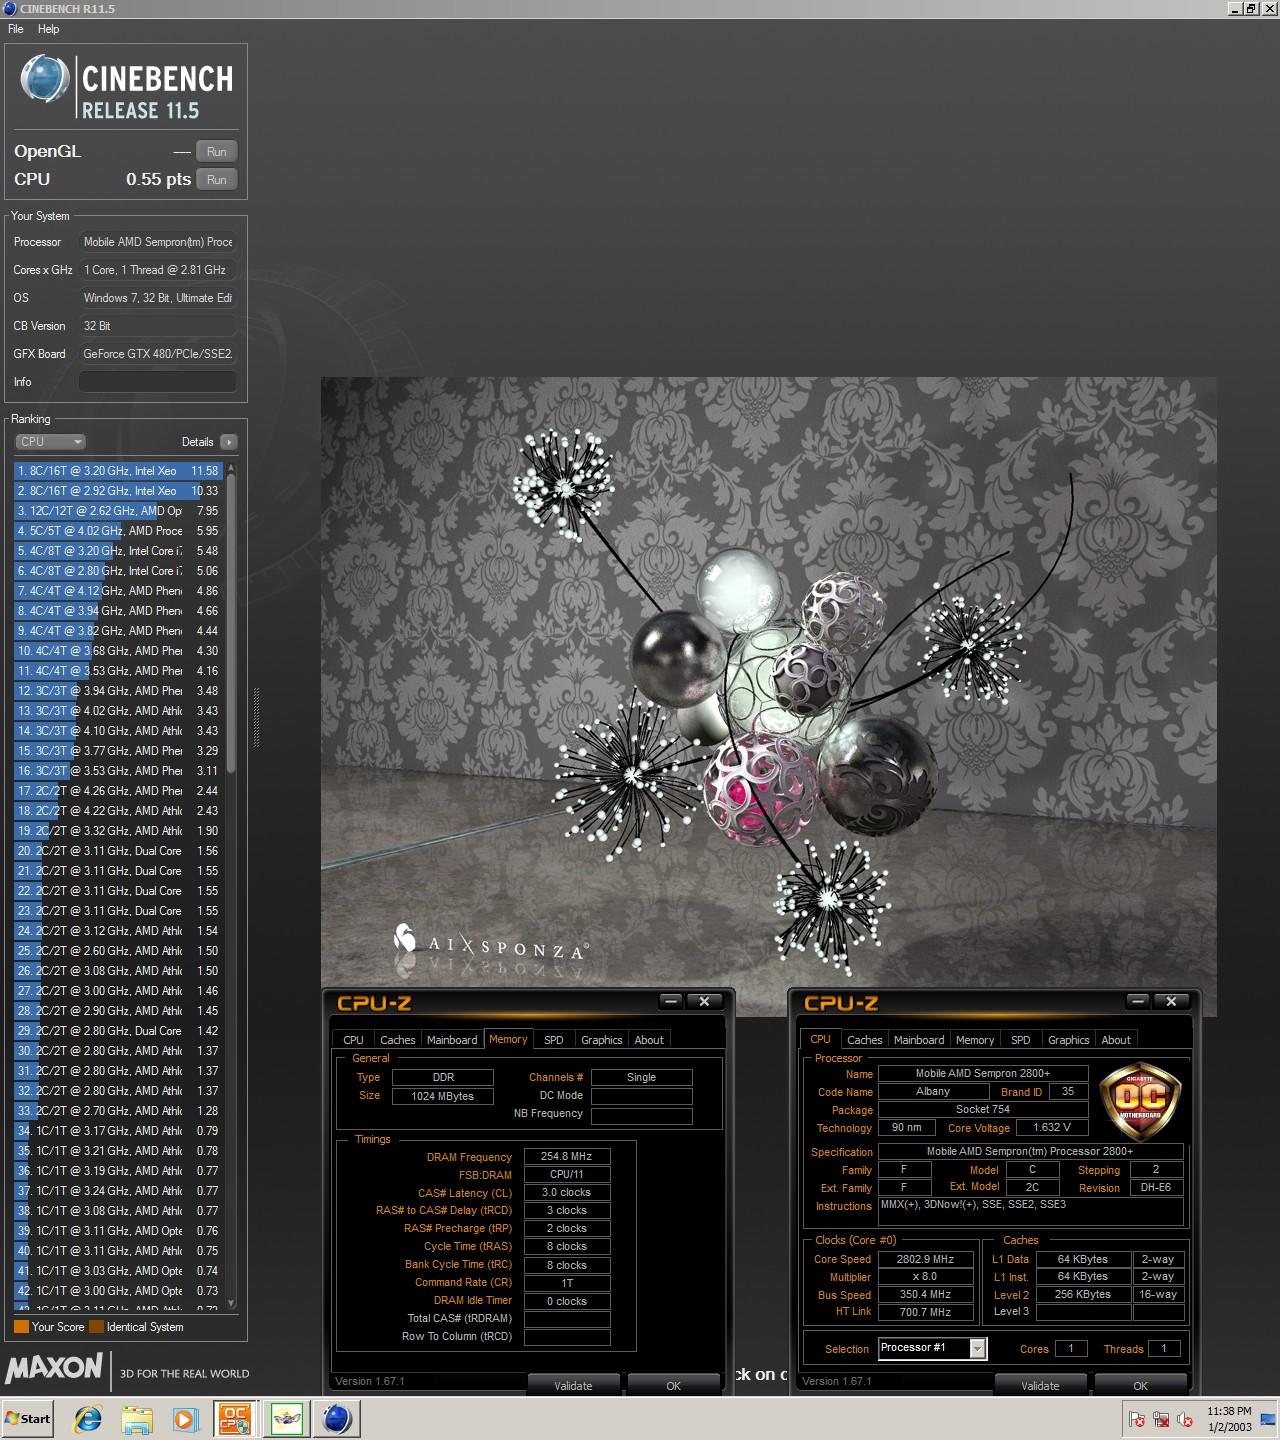Open Memory tab in right CPU-Z window
This screenshot has height=1440, width=1280.
coord(975,1040)
